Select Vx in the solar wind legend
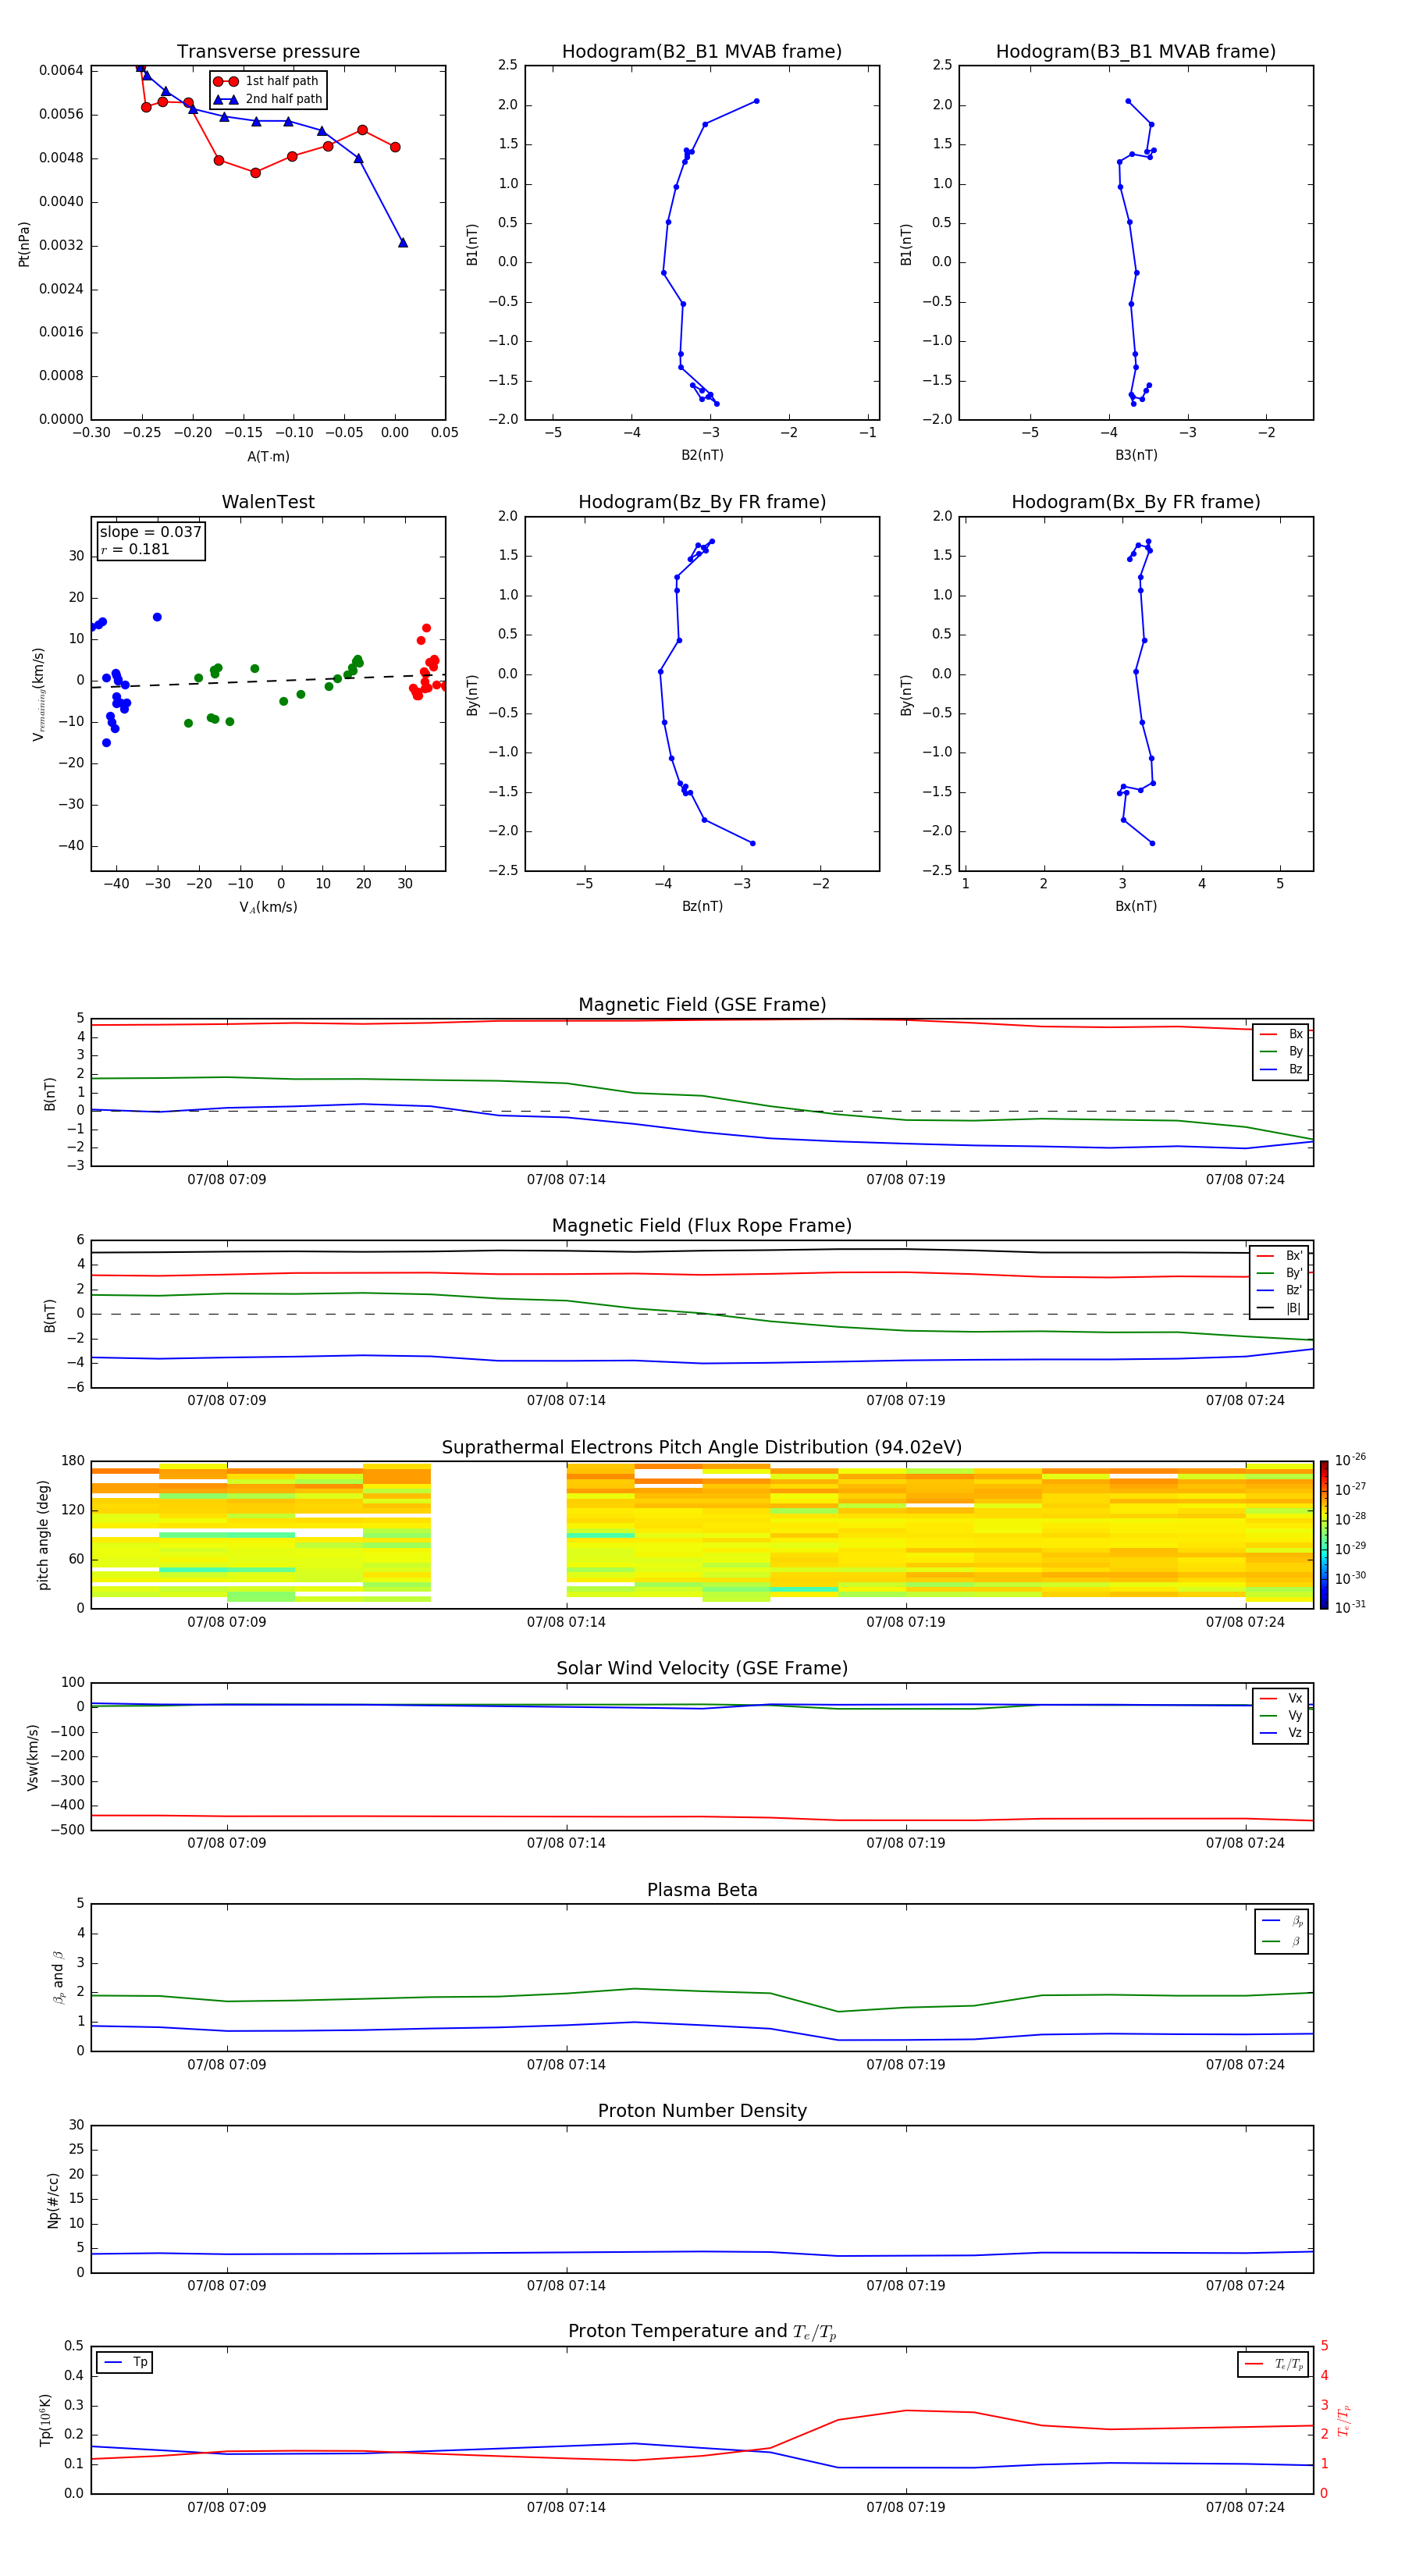The height and width of the screenshot is (2576, 1405). pyautogui.click(x=1281, y=1698)
